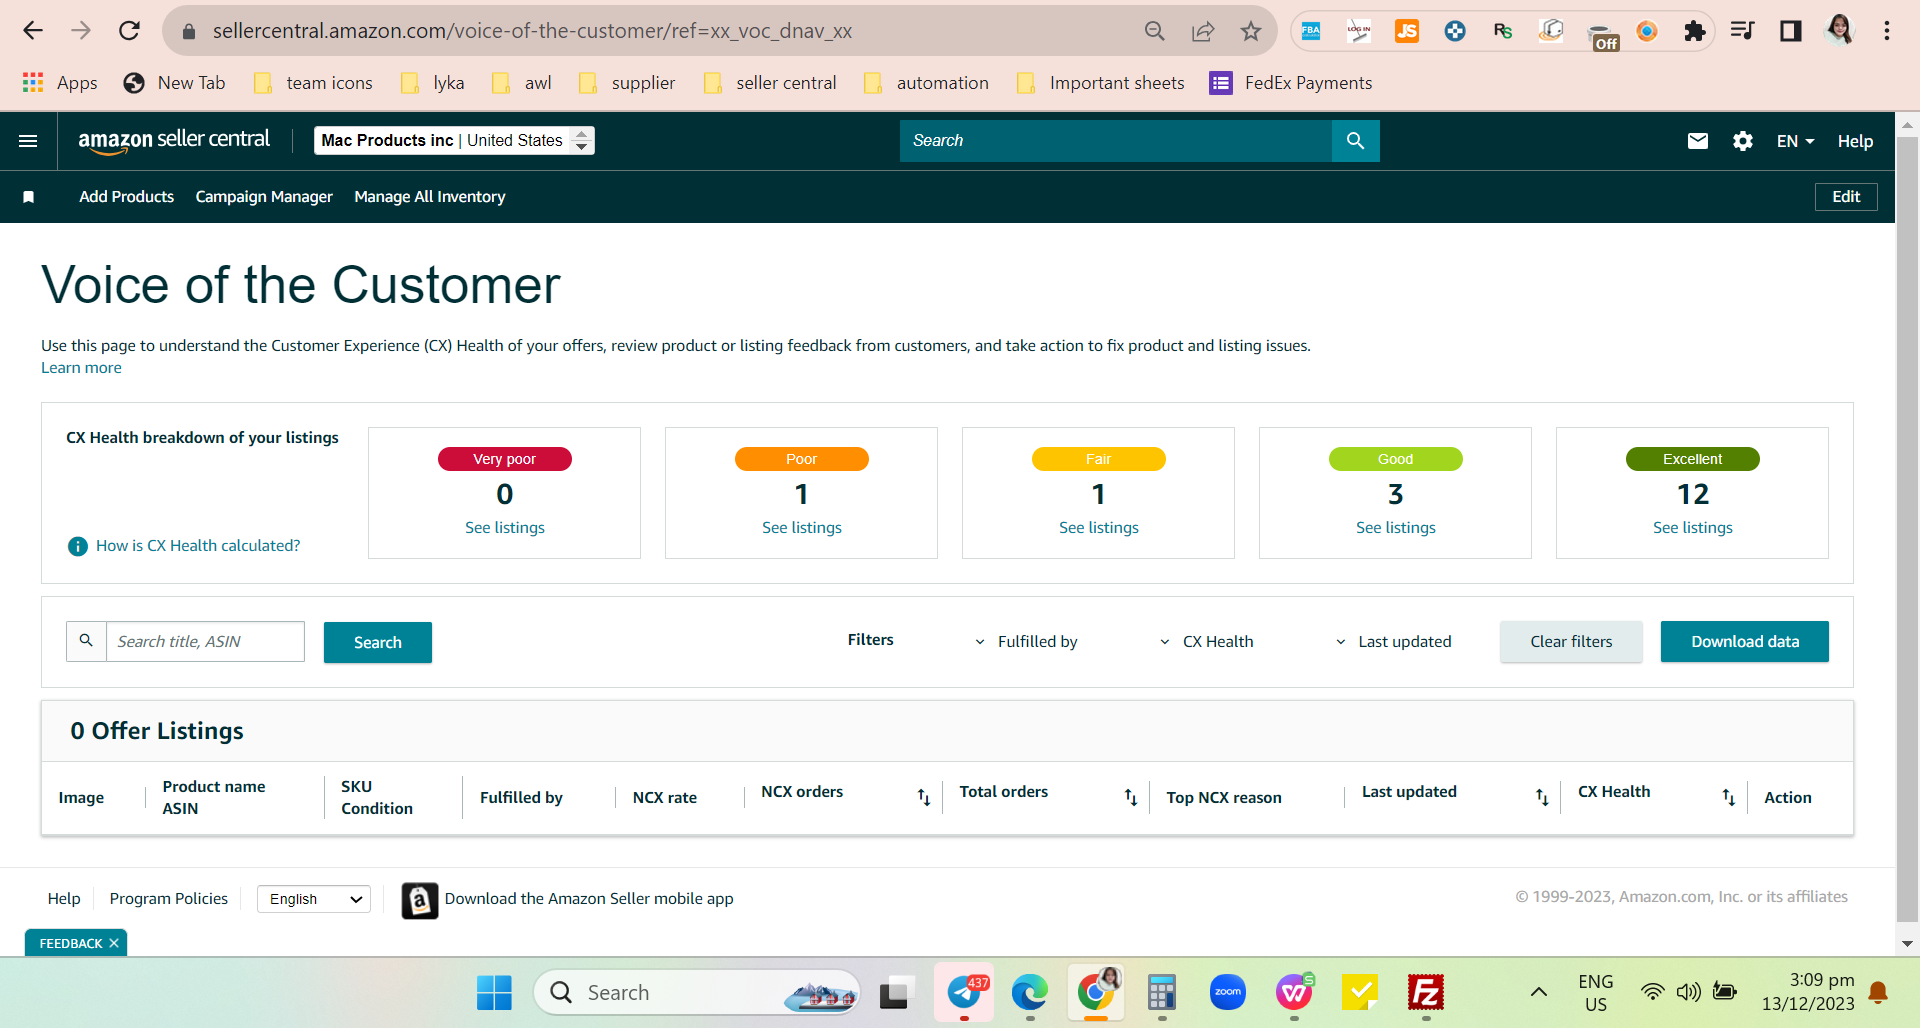Click the share page icon in address bar
This screenshot has width=1920, height=1028.
click(x=1203, y=31)
